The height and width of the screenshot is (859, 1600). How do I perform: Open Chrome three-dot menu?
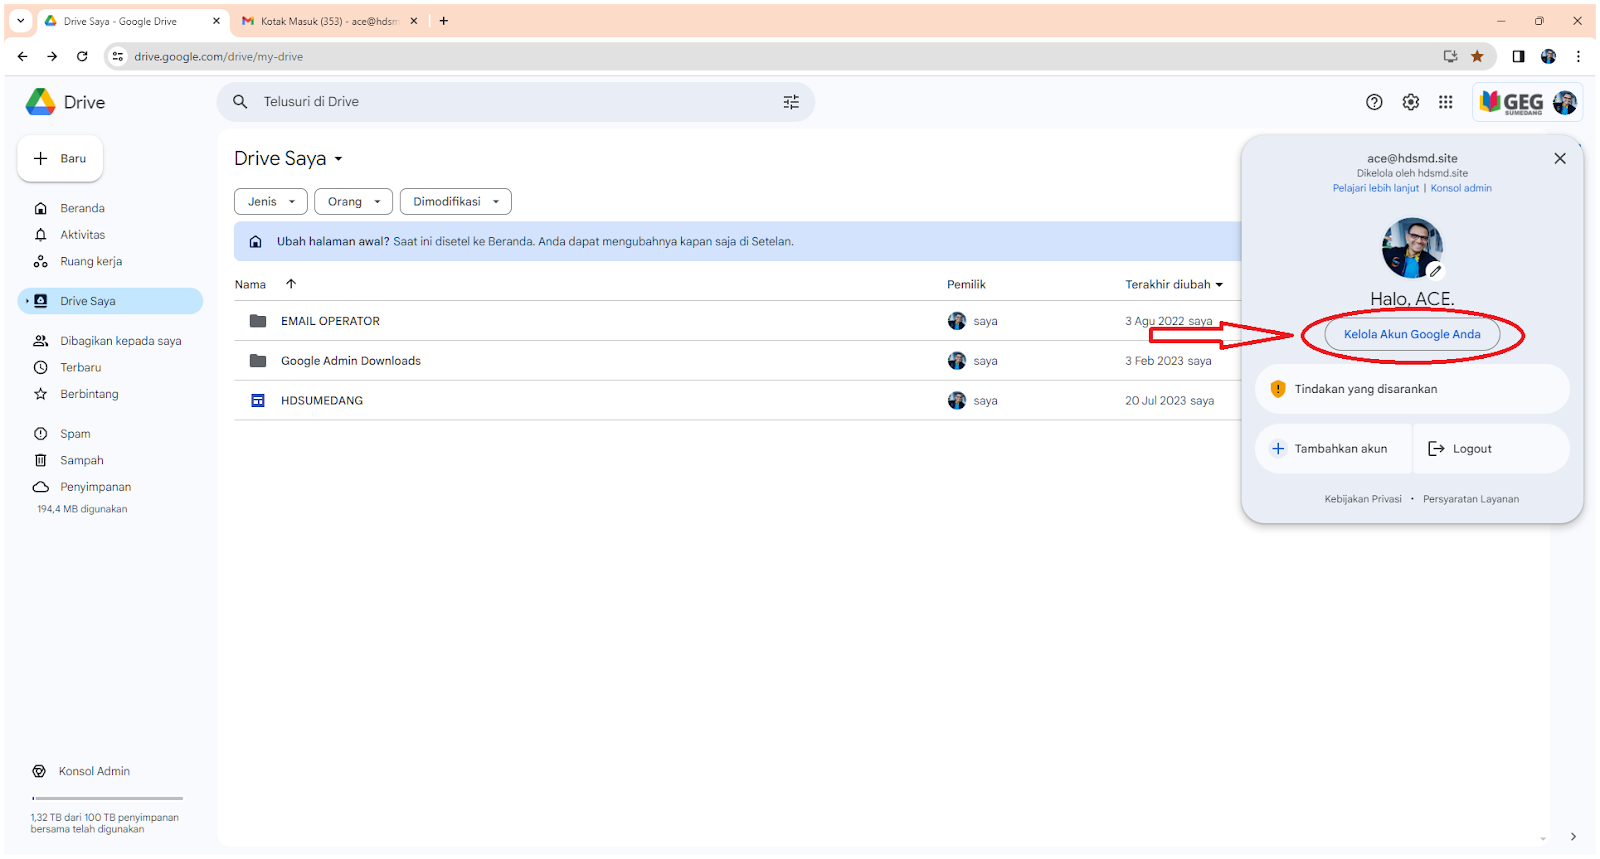[1578, 56]
